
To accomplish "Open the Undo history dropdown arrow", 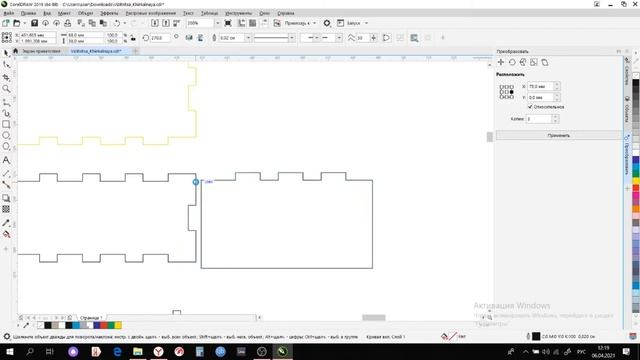I will click(125, 23).
